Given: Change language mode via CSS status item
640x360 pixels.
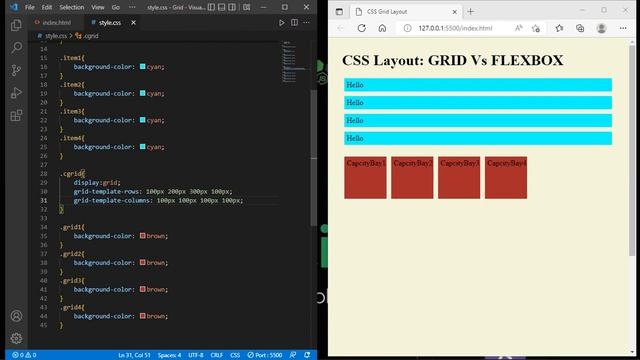Looking at the screenshot, I should 235,355.
